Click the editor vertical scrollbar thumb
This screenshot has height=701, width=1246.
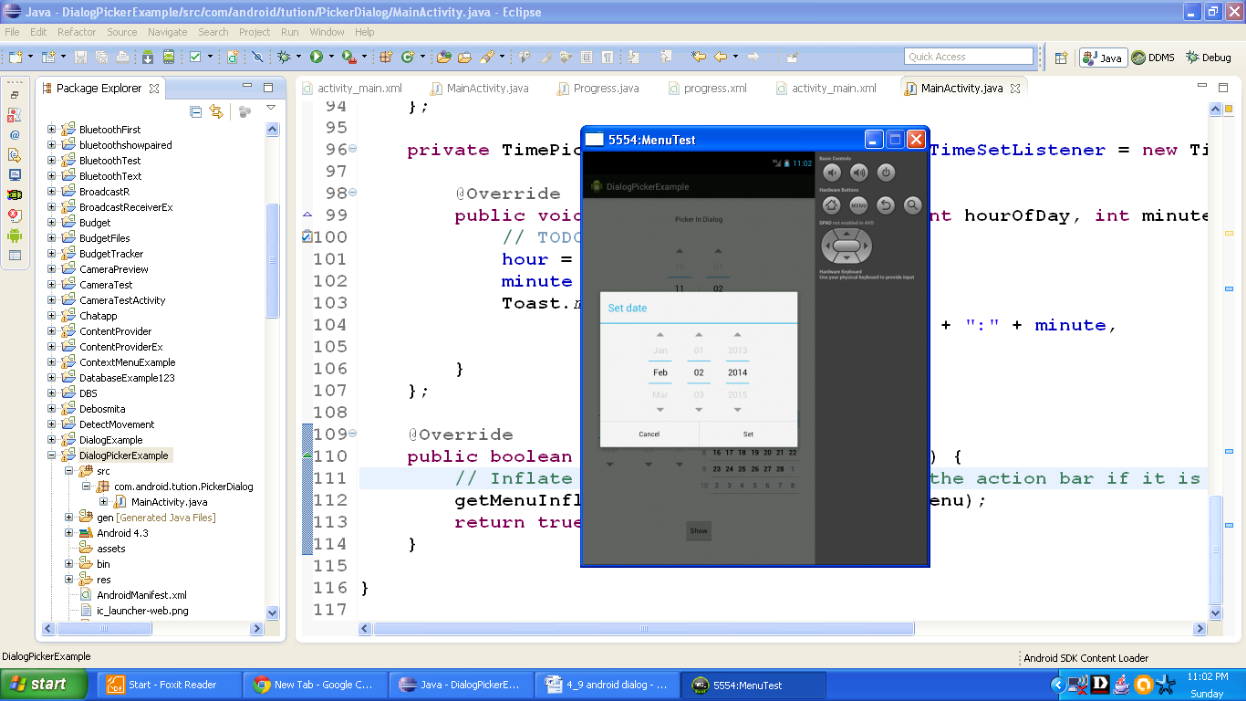[1216, 552]
